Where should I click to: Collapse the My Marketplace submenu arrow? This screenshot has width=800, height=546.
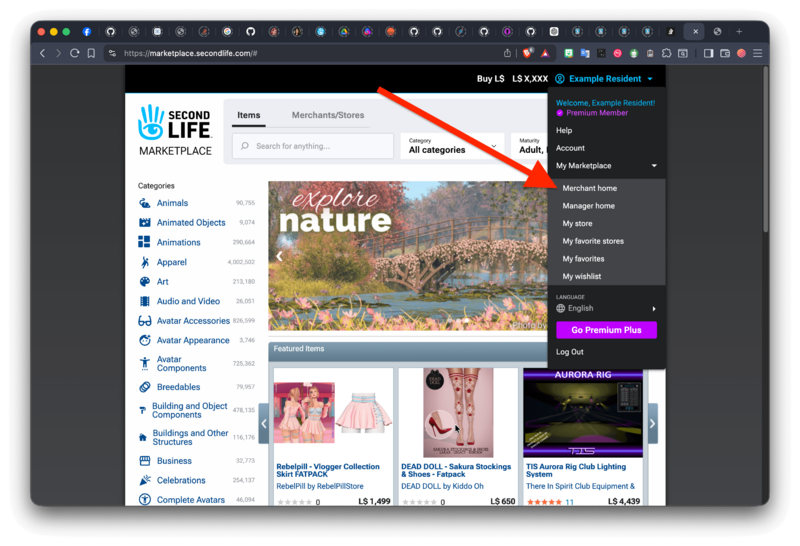tap(654, 166)
